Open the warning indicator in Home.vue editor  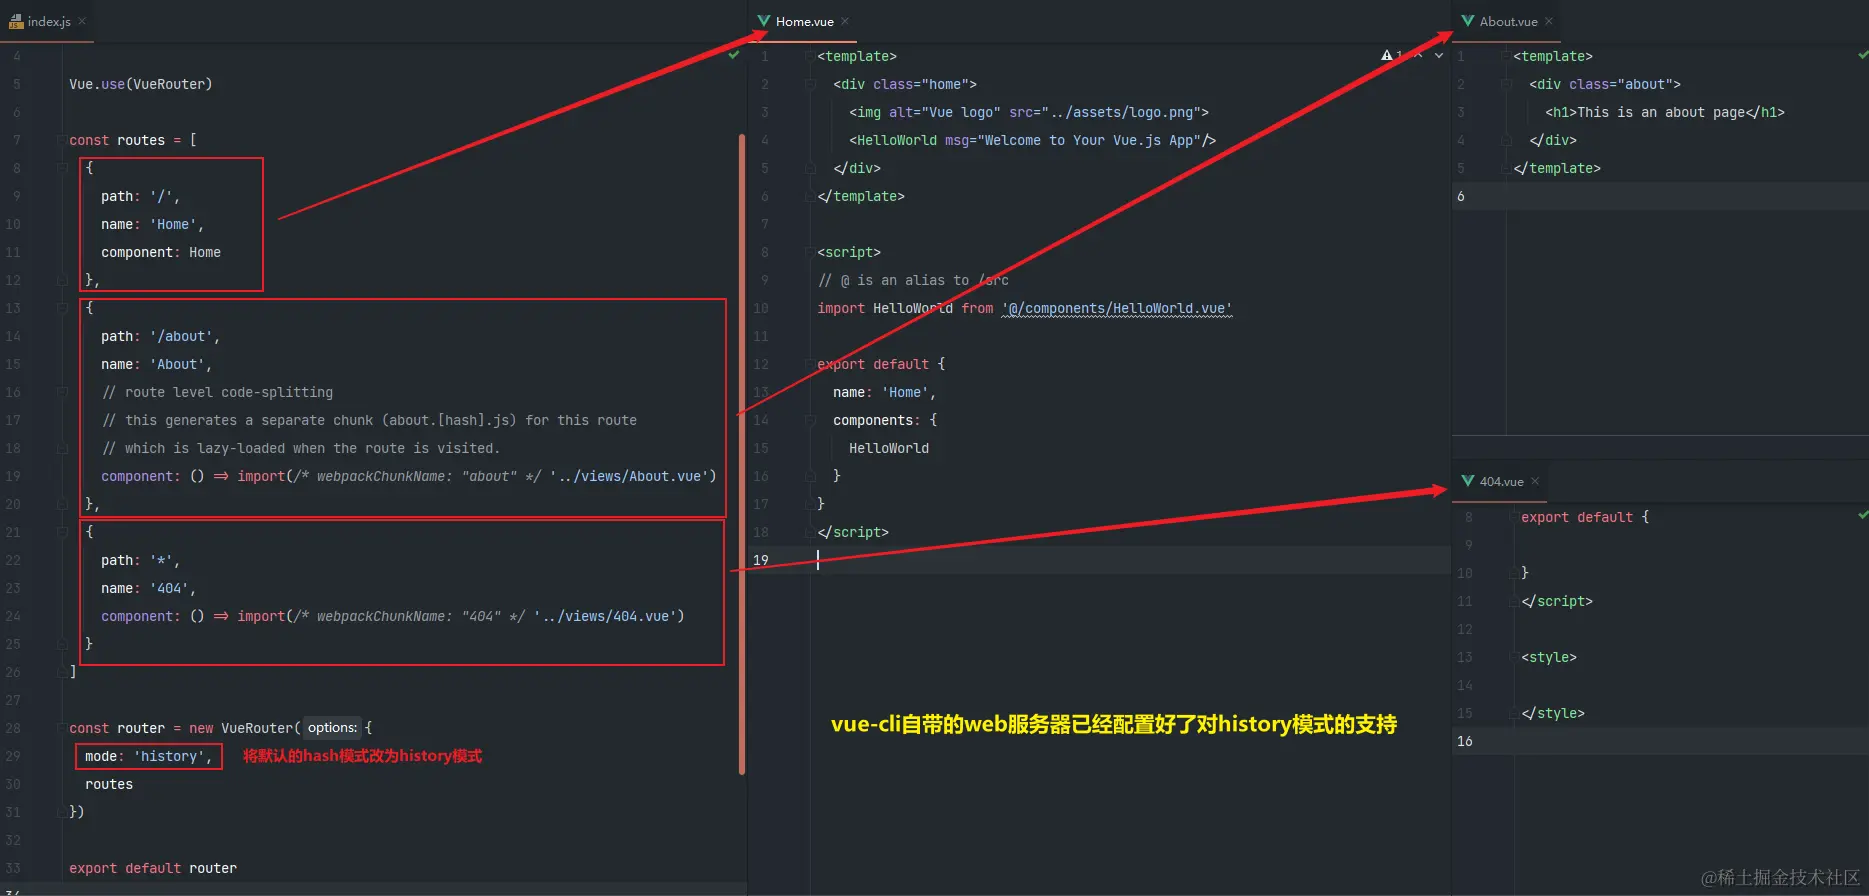1393,55
